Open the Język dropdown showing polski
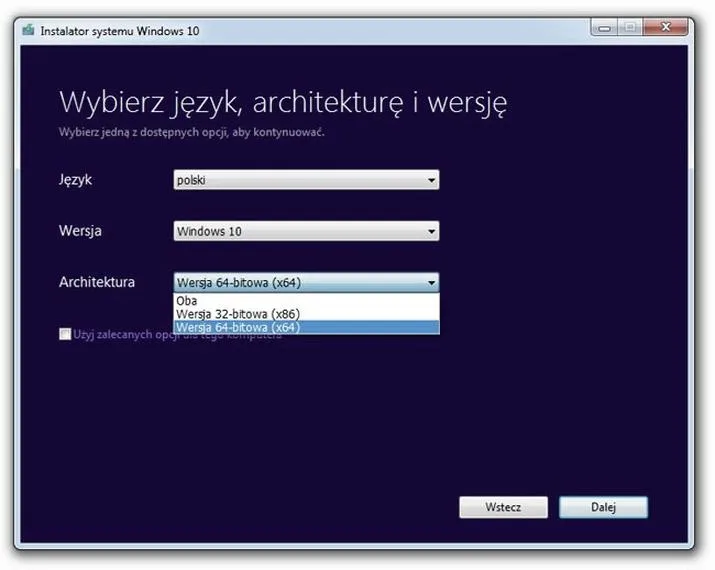The width and height of the screenshot is (715, 570). click(x=306, y=180)
